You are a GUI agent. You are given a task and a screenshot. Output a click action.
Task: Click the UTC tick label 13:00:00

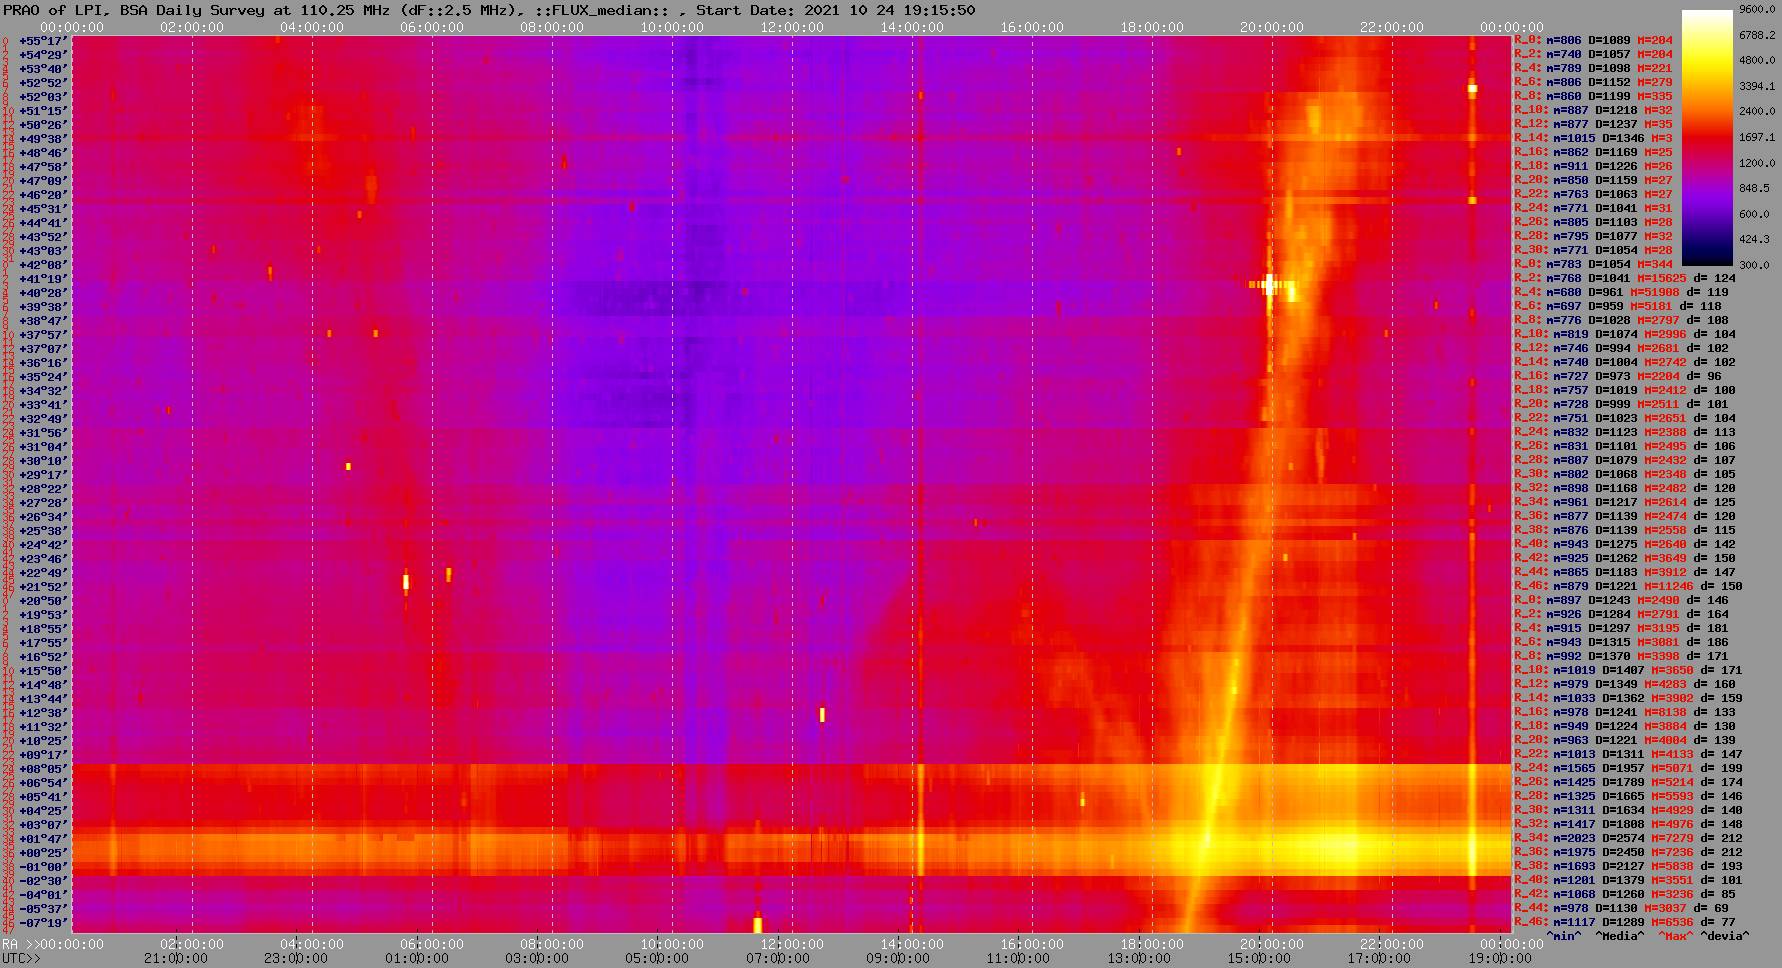(x=1137, y=959)
